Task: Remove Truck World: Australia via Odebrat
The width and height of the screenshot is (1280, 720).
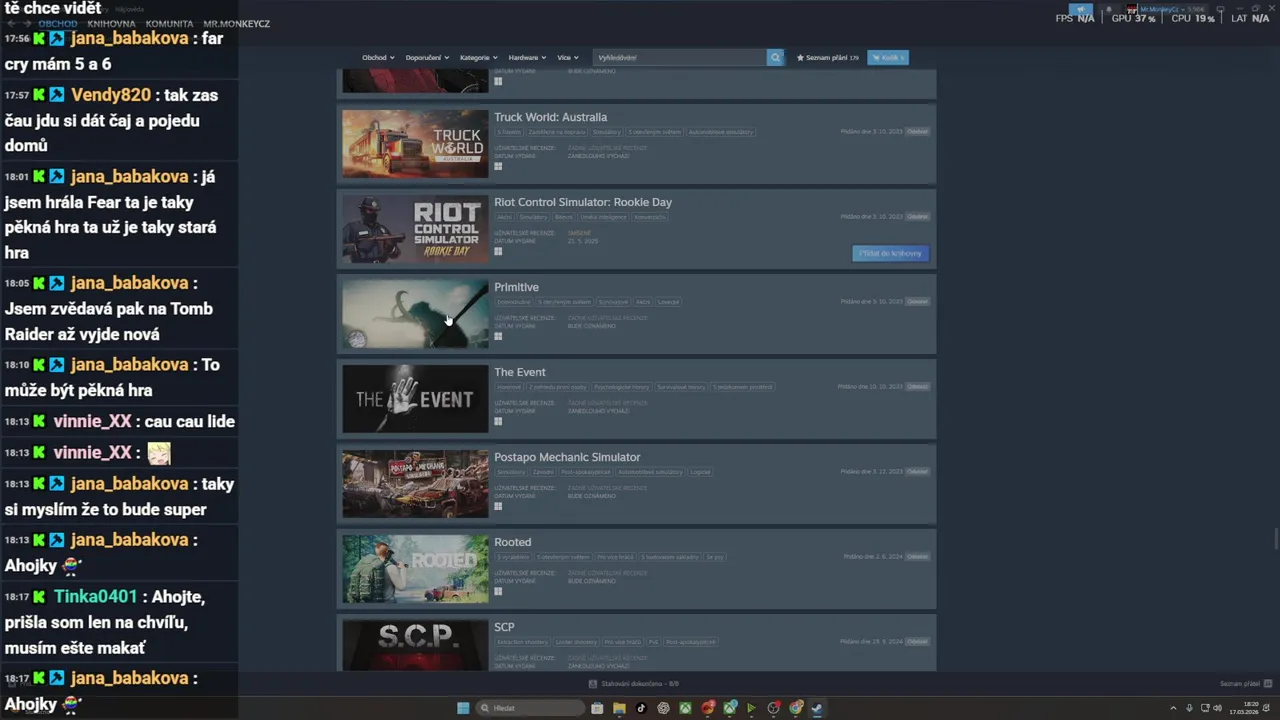Action: (x=917, y=131)
